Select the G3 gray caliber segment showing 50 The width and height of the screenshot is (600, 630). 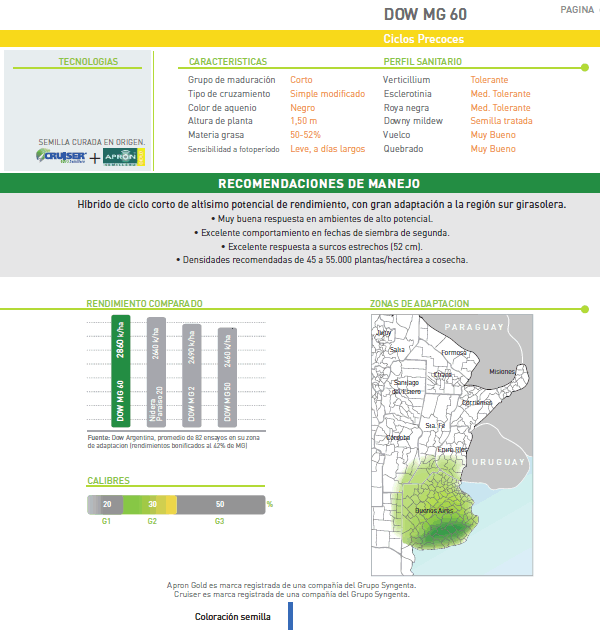(221, 504)
